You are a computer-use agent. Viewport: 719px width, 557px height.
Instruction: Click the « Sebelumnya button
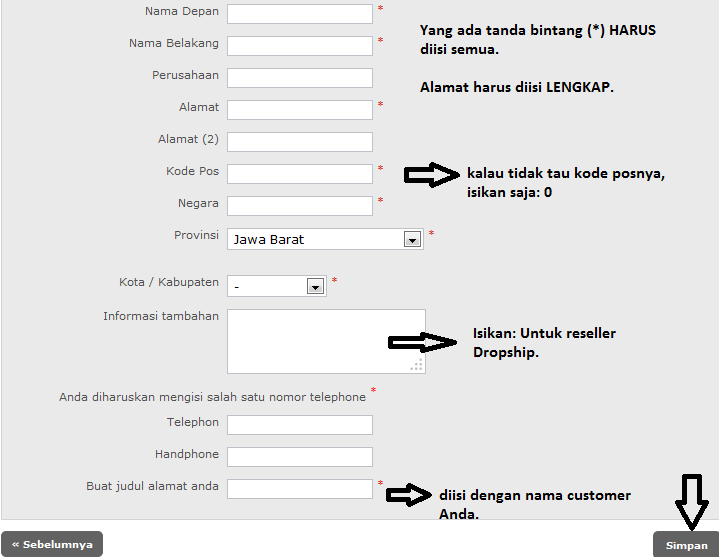(x=52, y=545)
